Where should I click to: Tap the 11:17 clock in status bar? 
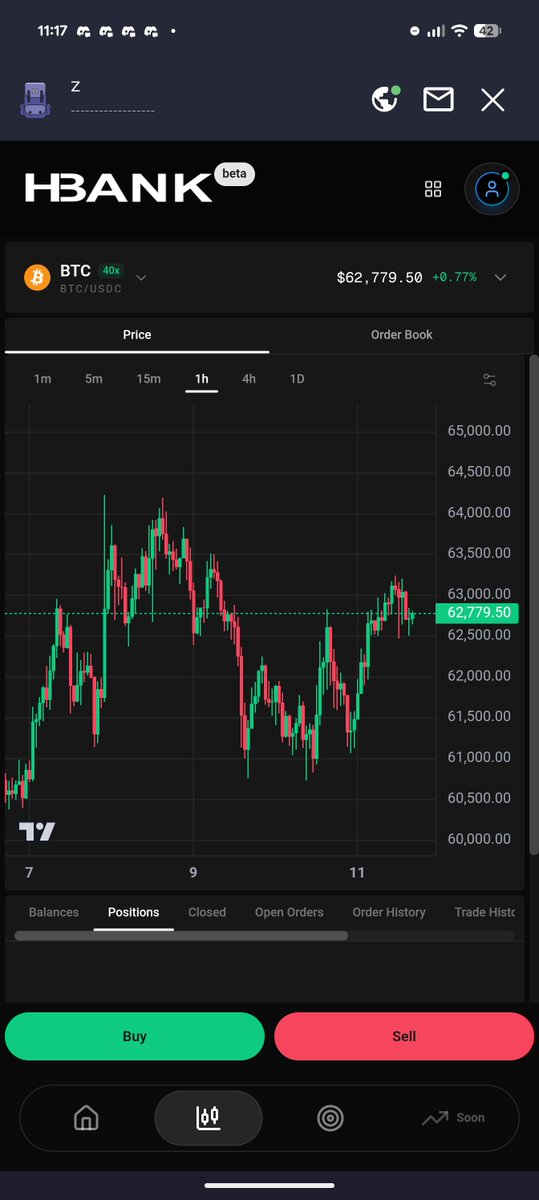pos(52,31)
